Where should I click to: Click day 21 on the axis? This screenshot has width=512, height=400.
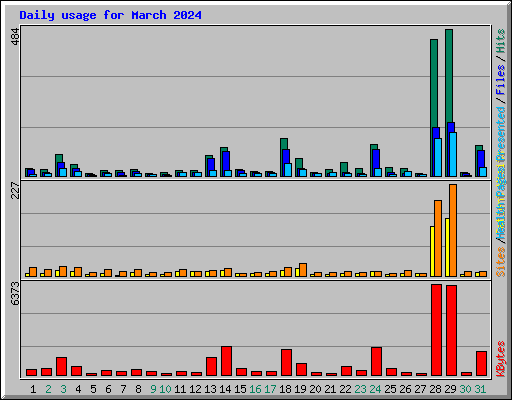click(330, 389)
